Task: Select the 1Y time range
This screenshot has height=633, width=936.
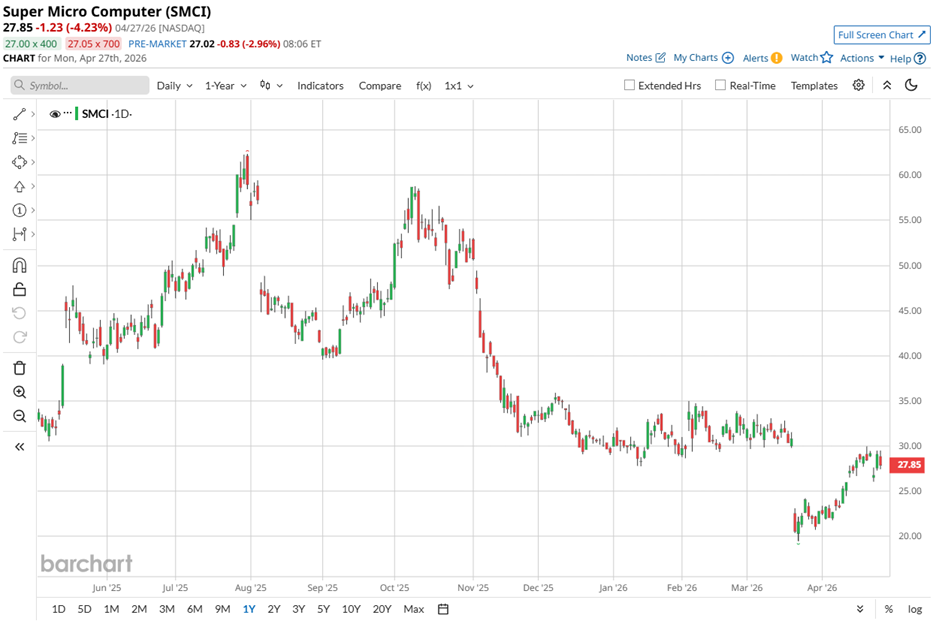Action: click(x=249, y=609)
